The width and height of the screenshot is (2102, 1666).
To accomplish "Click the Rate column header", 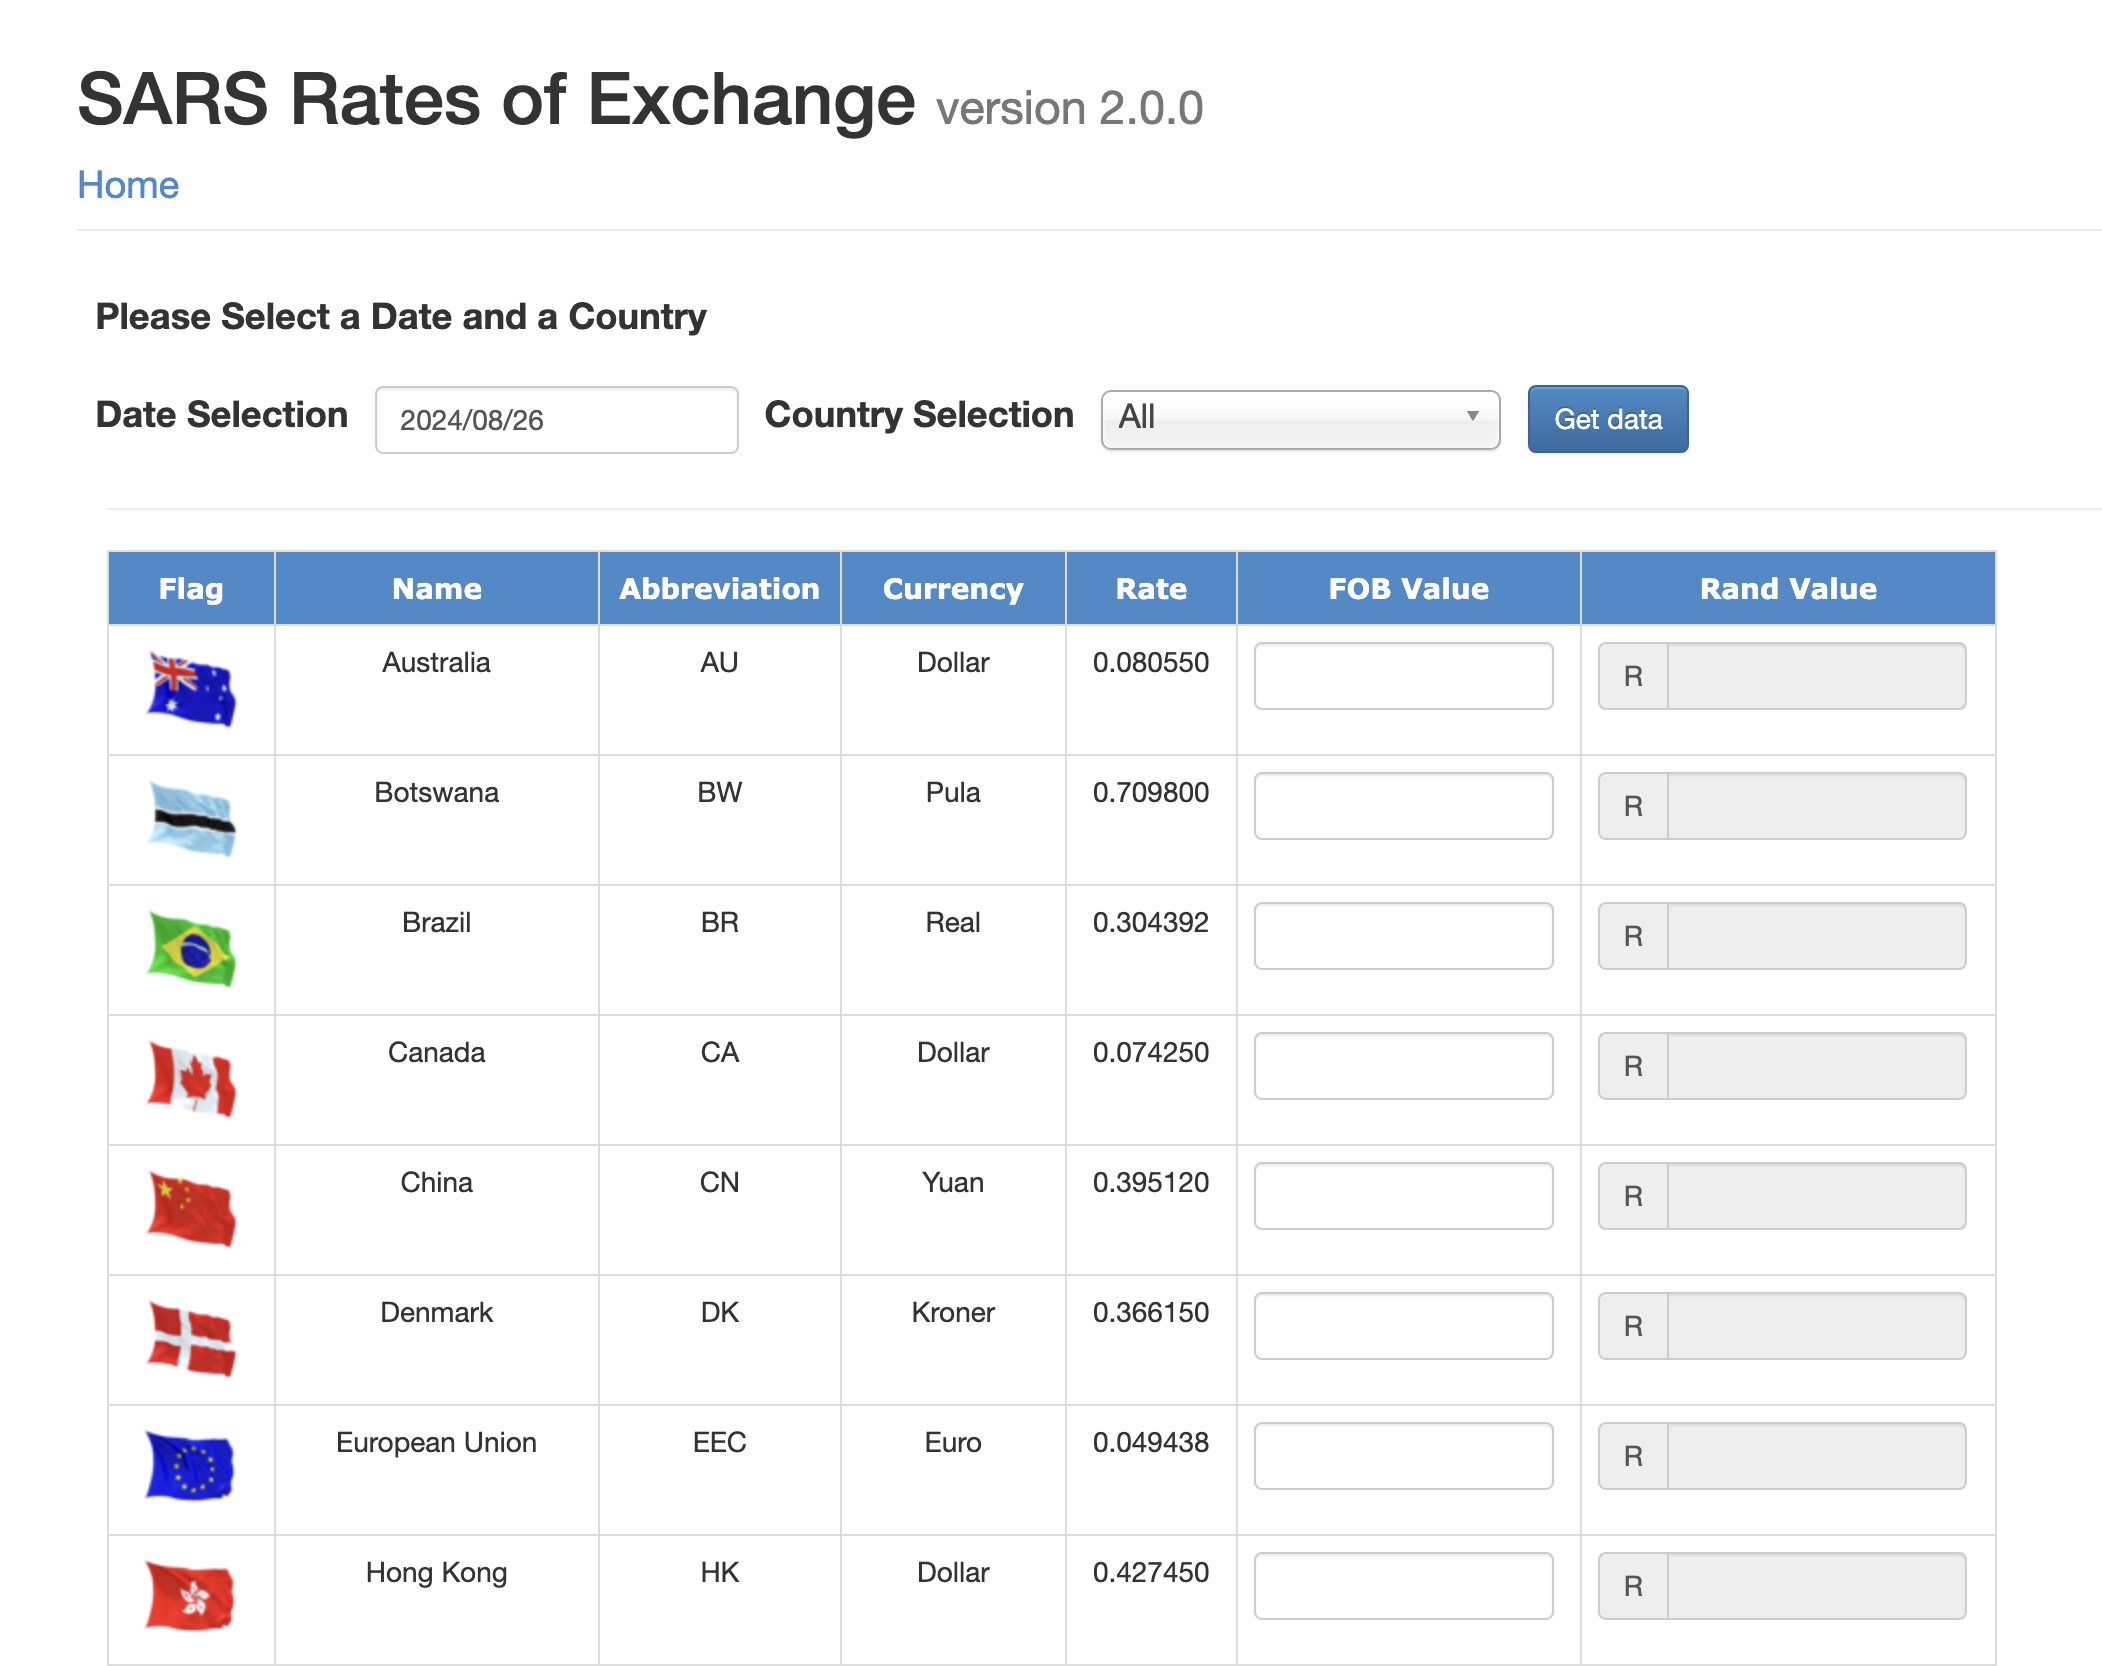I will (1151, 588).
